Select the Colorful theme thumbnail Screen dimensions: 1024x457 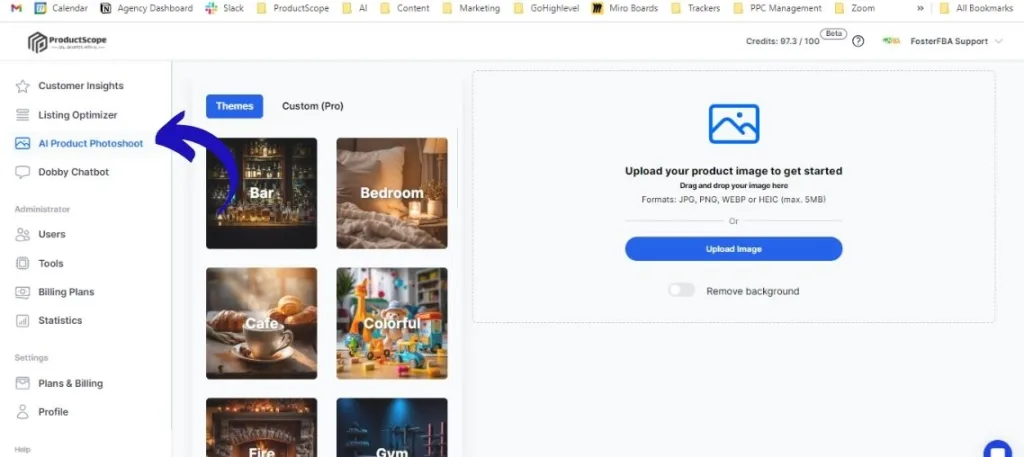(x=392, y=323)
